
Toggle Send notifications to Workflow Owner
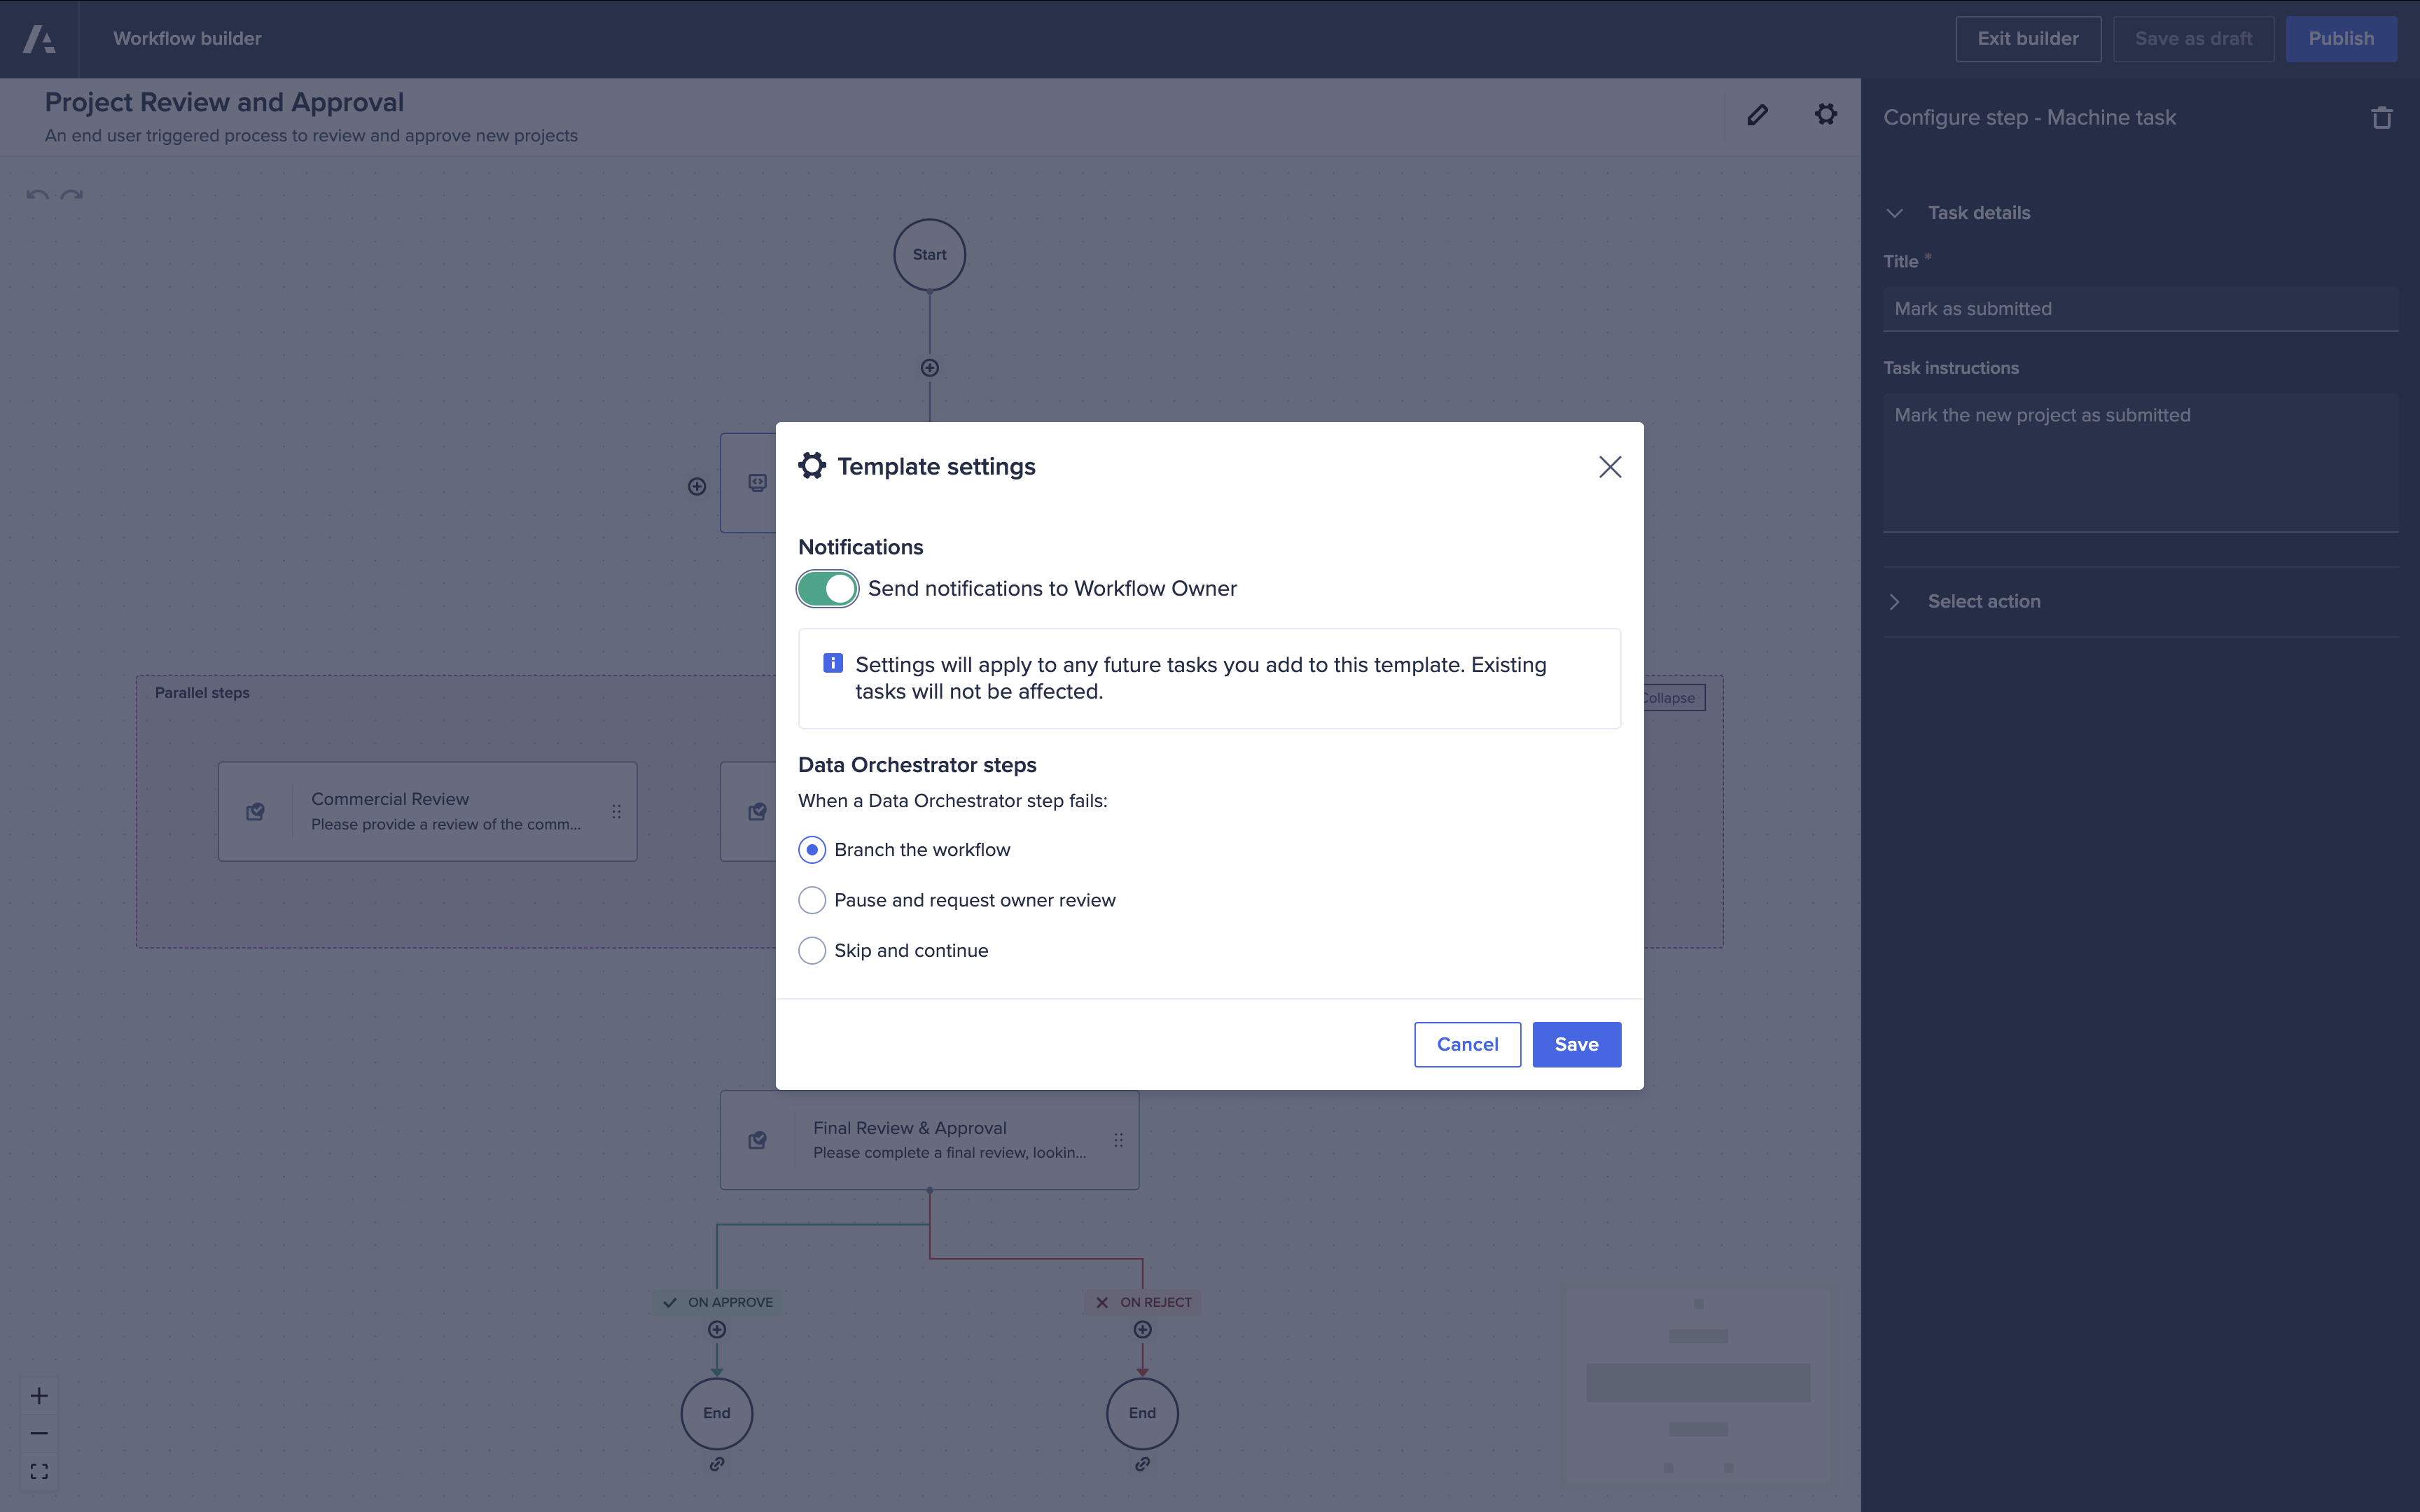click(x=827, y=589)
